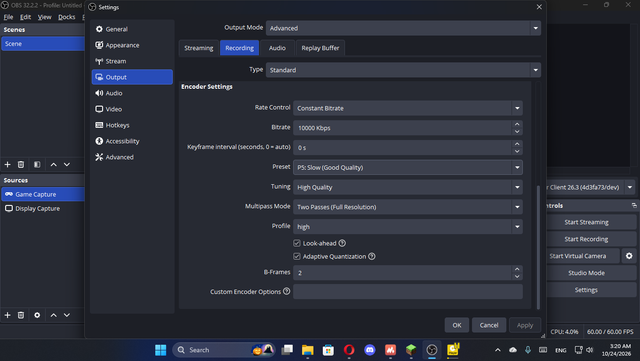Move scene down with arrow icon

point(67,164)
